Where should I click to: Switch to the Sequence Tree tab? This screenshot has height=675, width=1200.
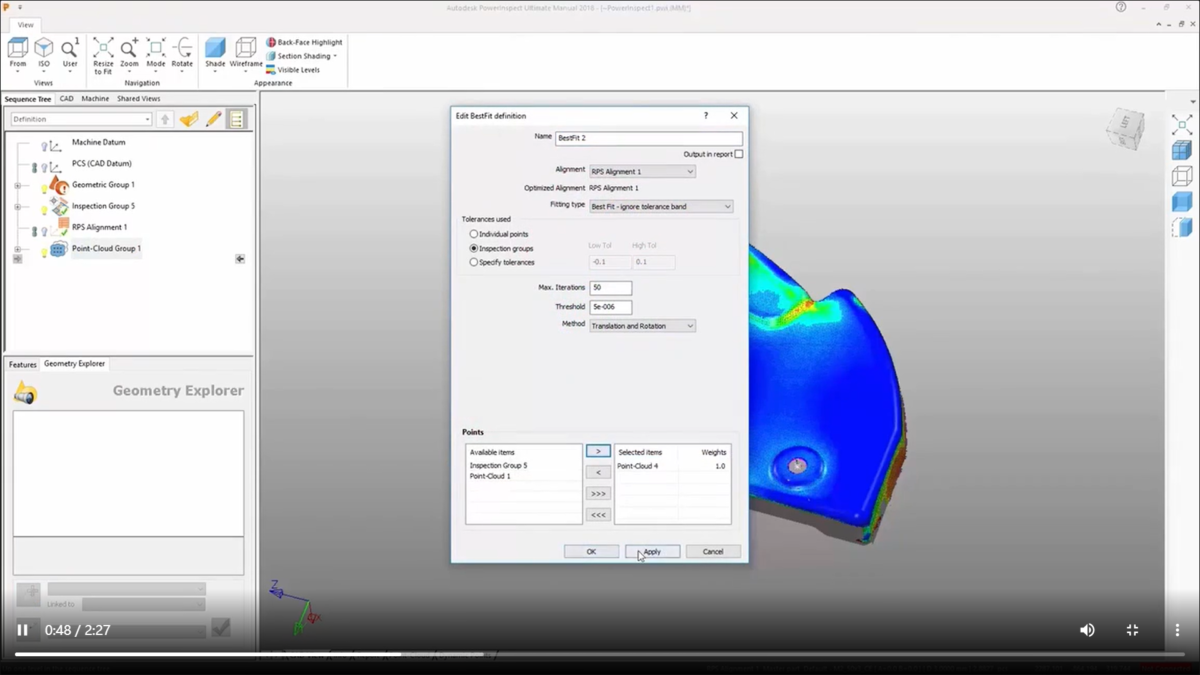(x=28, y=99)
